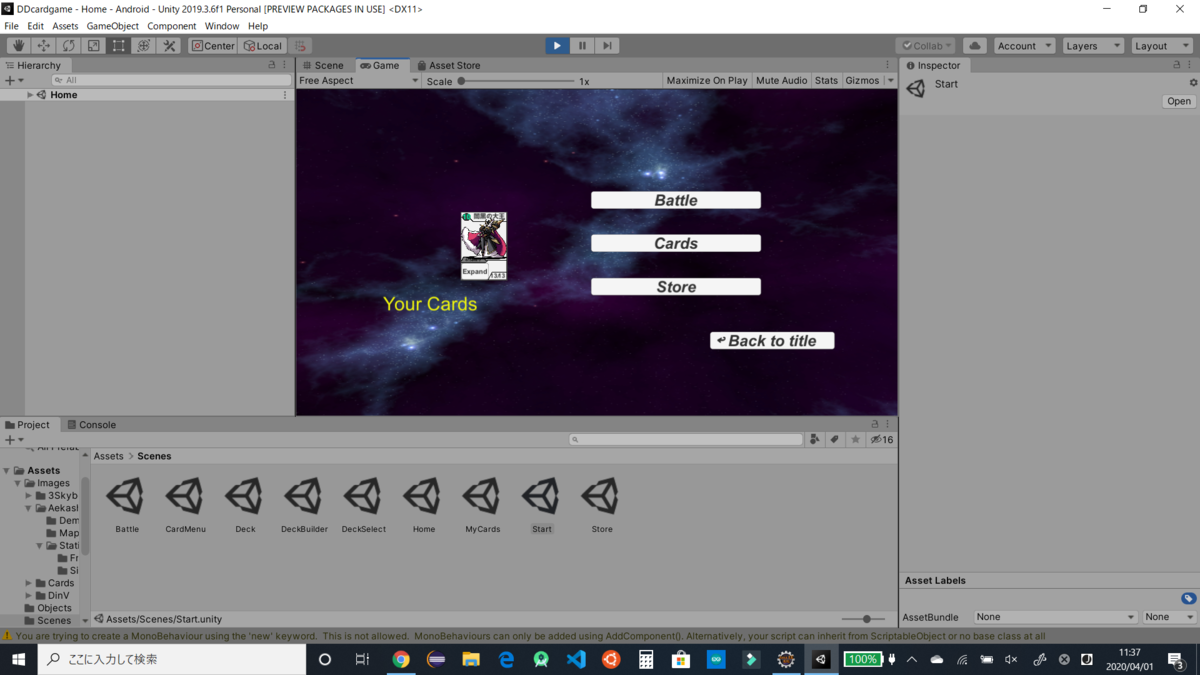Toggle Local handle rotation button
Viewport: 1200px width, 675px height.
tap(263, 46)
